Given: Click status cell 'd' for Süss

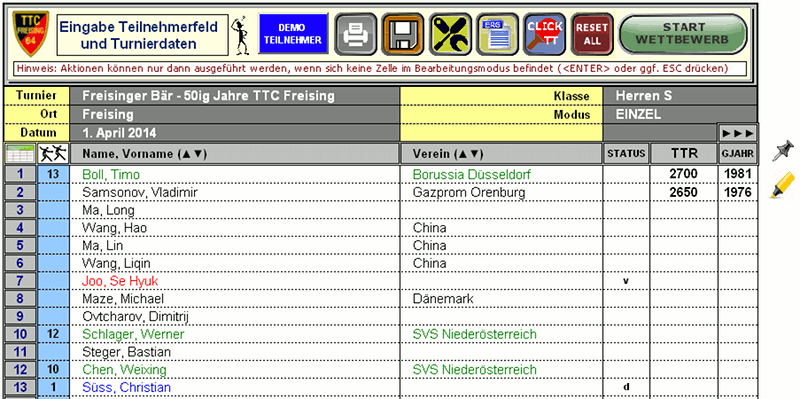Looking at the screenshot, I should click(x=626, y=387).
